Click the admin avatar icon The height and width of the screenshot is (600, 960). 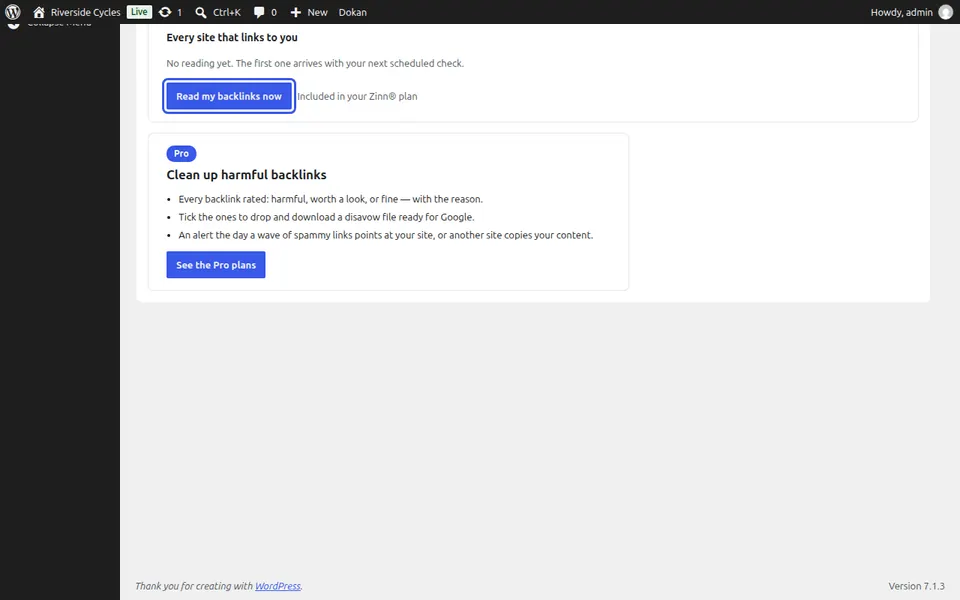946,12
